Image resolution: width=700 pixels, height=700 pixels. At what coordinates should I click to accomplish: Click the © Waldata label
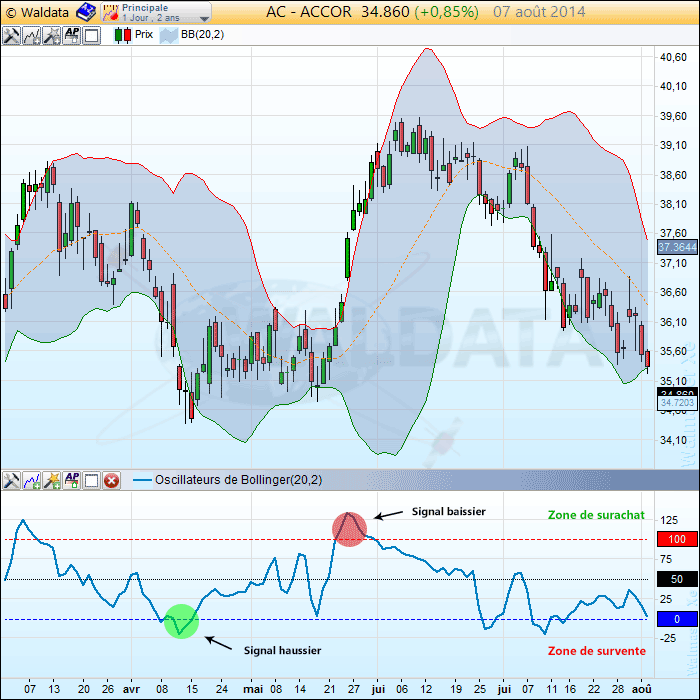[x=38, y=12]
